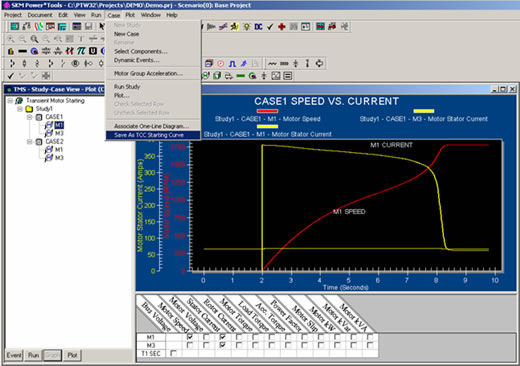The height and width of the screenshot is (366, 520).
Task: Click the dark magnifier zoom icon
Action: pyautogui.click(x=34, y=39)
